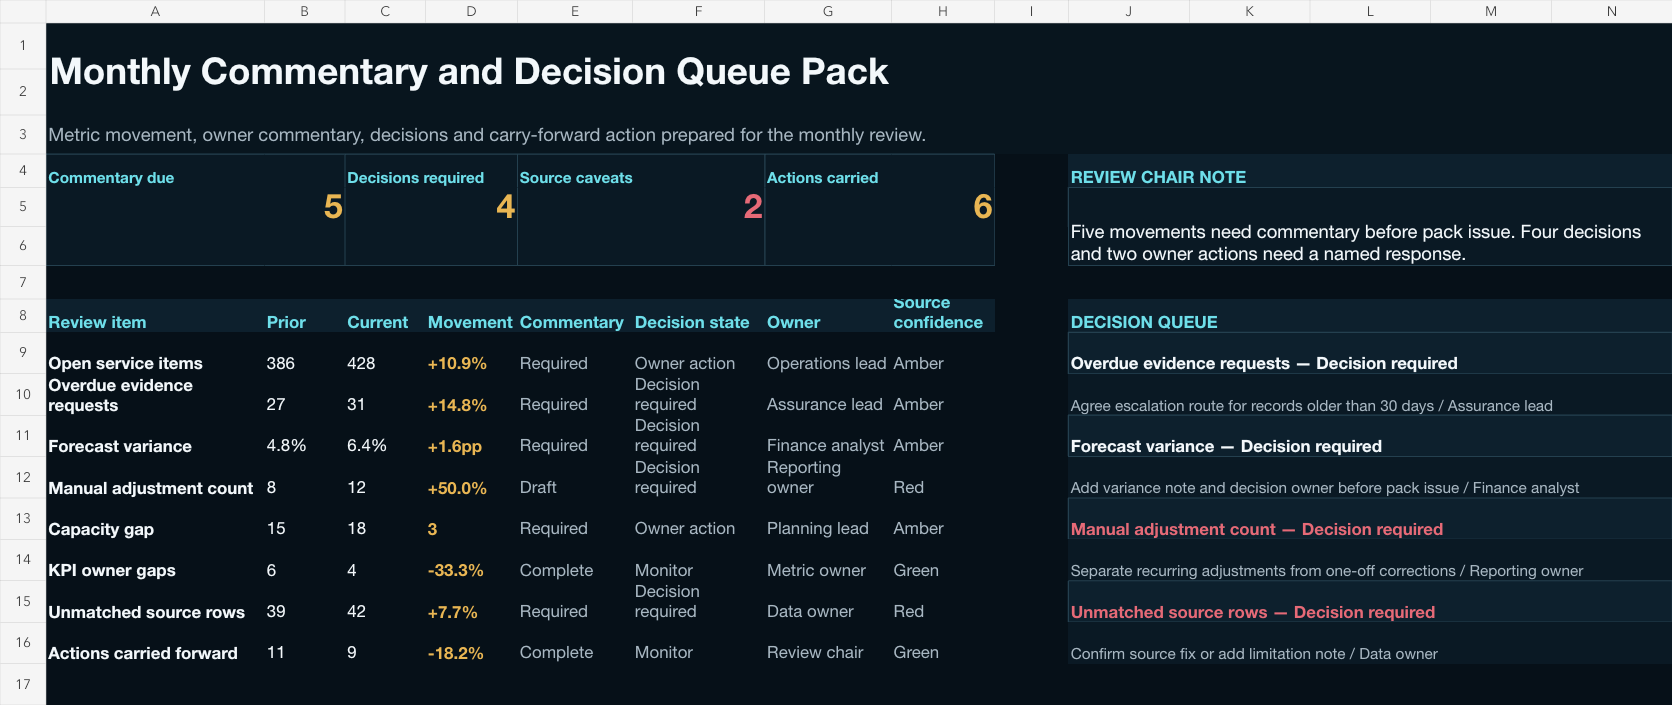
Task: Click the '-33.3%' movement cell
Action: (x=456, y=570)
